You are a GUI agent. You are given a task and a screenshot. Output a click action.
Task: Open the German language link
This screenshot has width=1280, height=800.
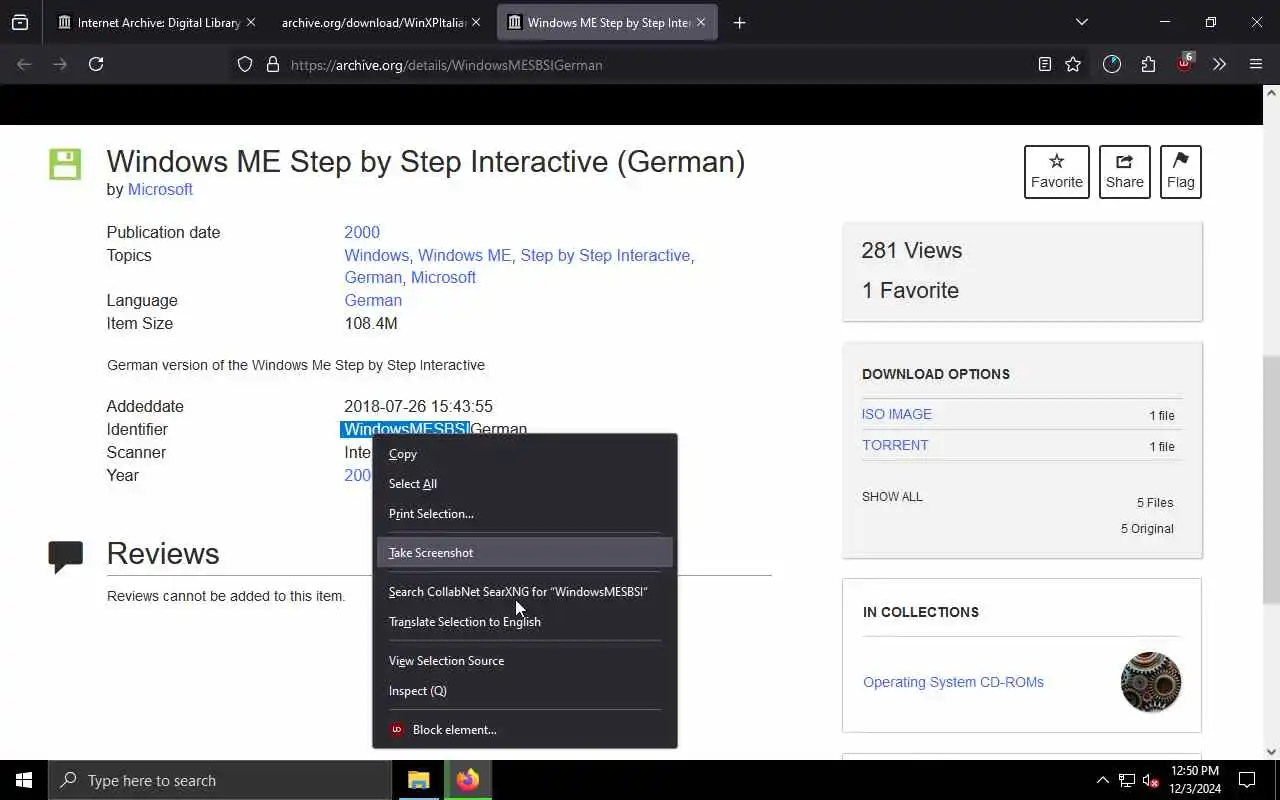(373, 300)
